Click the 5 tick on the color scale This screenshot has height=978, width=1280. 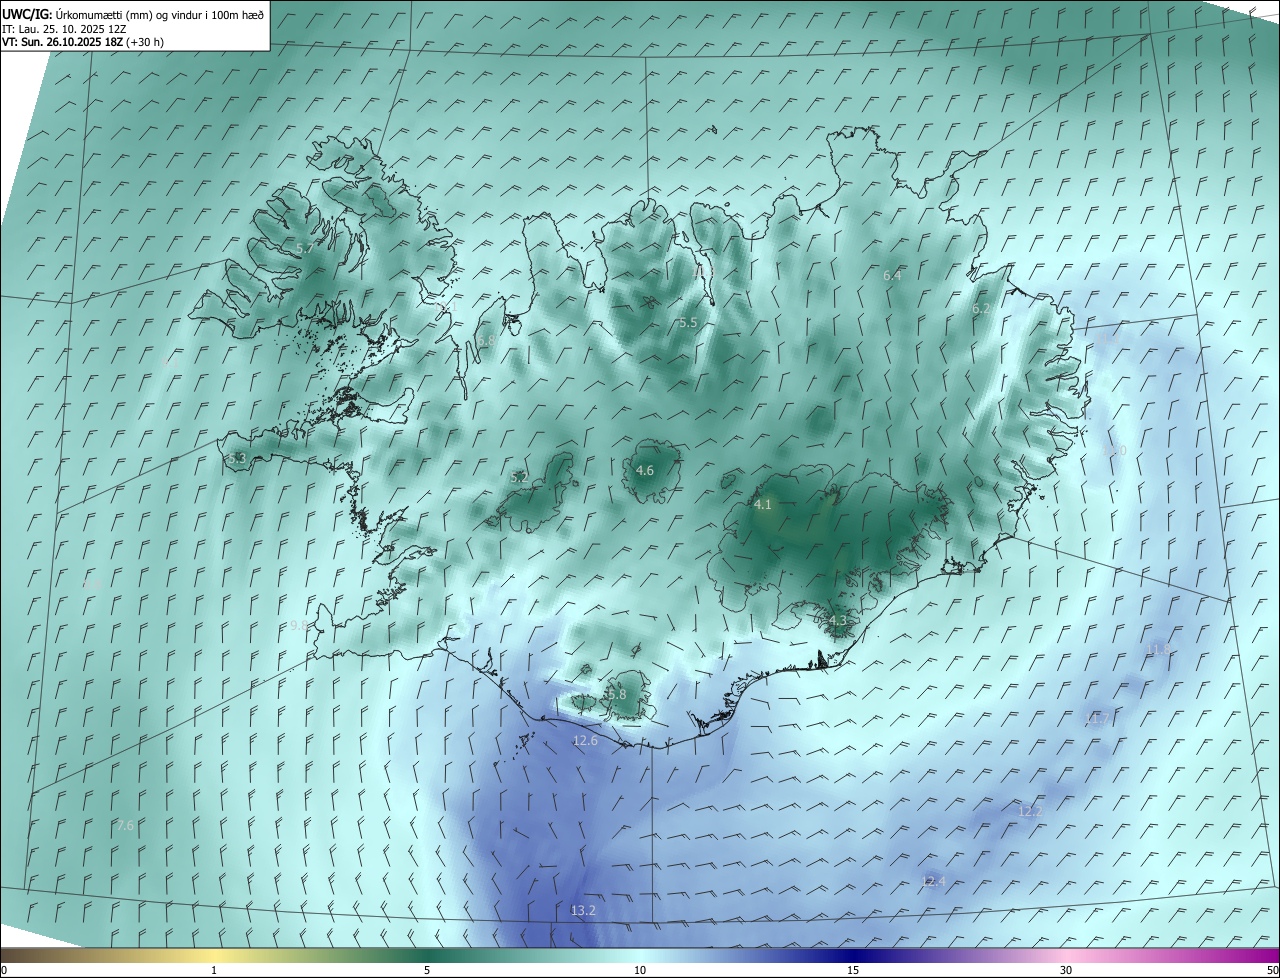(x=427, y=970)
